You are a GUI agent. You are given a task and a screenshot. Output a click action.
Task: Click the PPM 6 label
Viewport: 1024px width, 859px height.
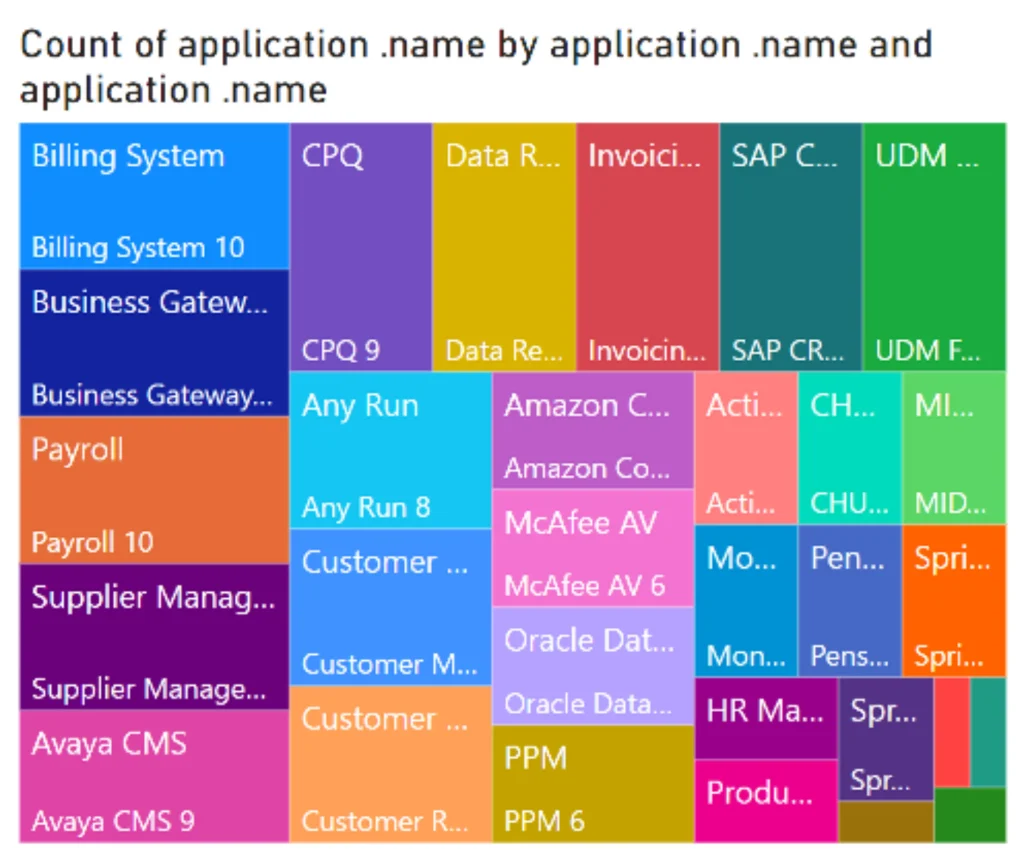(545, 821)
